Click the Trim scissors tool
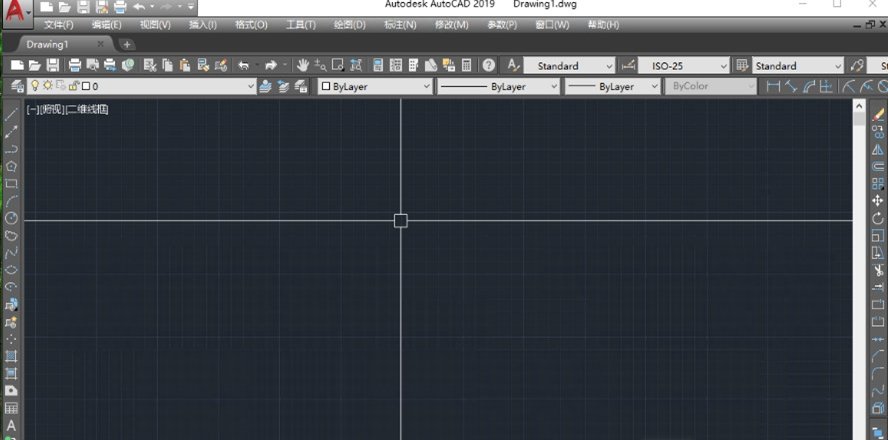Viewport: 888px width, 440px height. pos(878,270)
